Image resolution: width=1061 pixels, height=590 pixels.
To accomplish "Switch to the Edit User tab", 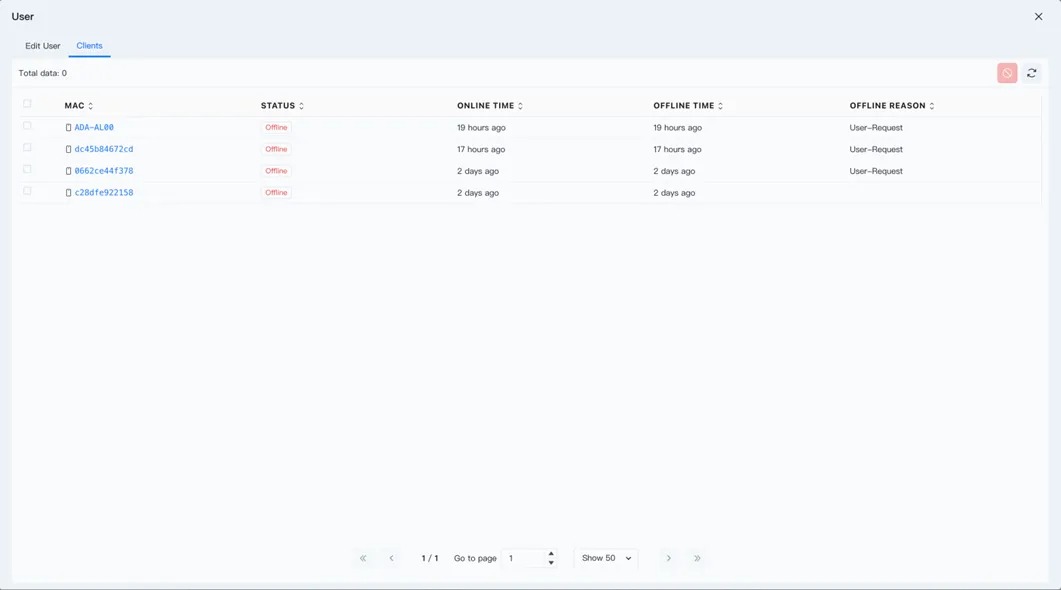I will click(43, 46).
